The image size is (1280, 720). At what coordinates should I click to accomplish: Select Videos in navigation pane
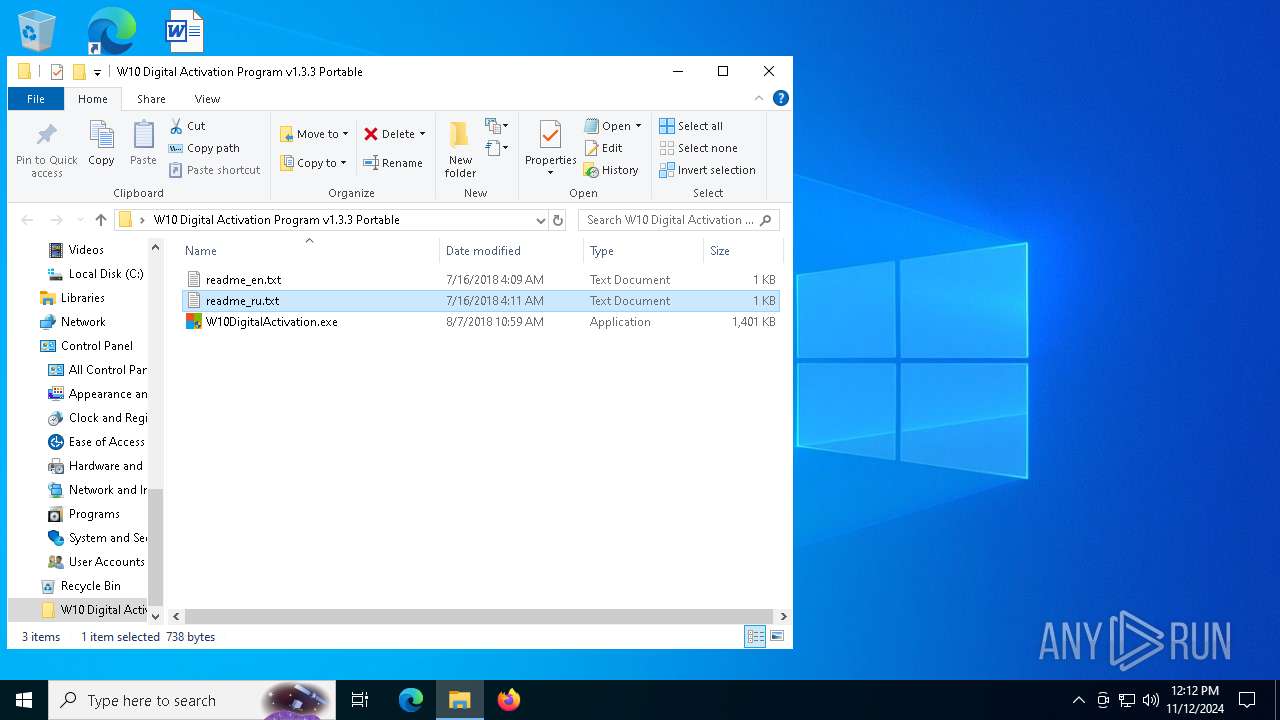point(86,250)
